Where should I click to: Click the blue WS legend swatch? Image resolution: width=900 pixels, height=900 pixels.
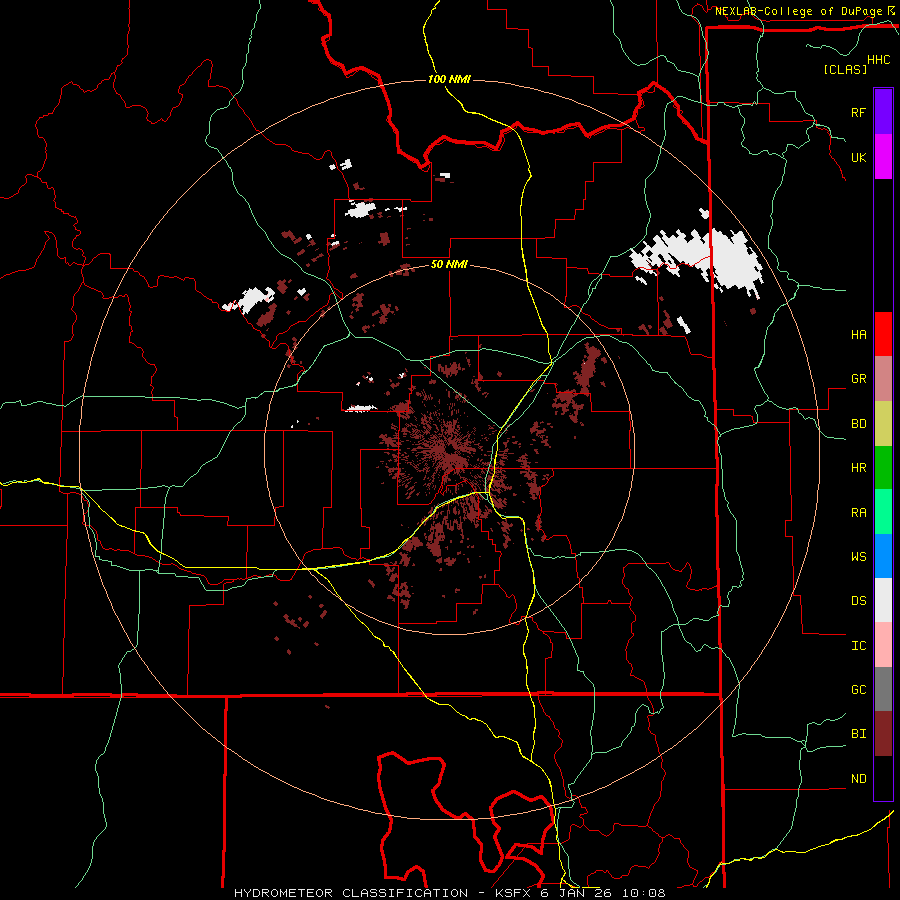coord(883,556)
